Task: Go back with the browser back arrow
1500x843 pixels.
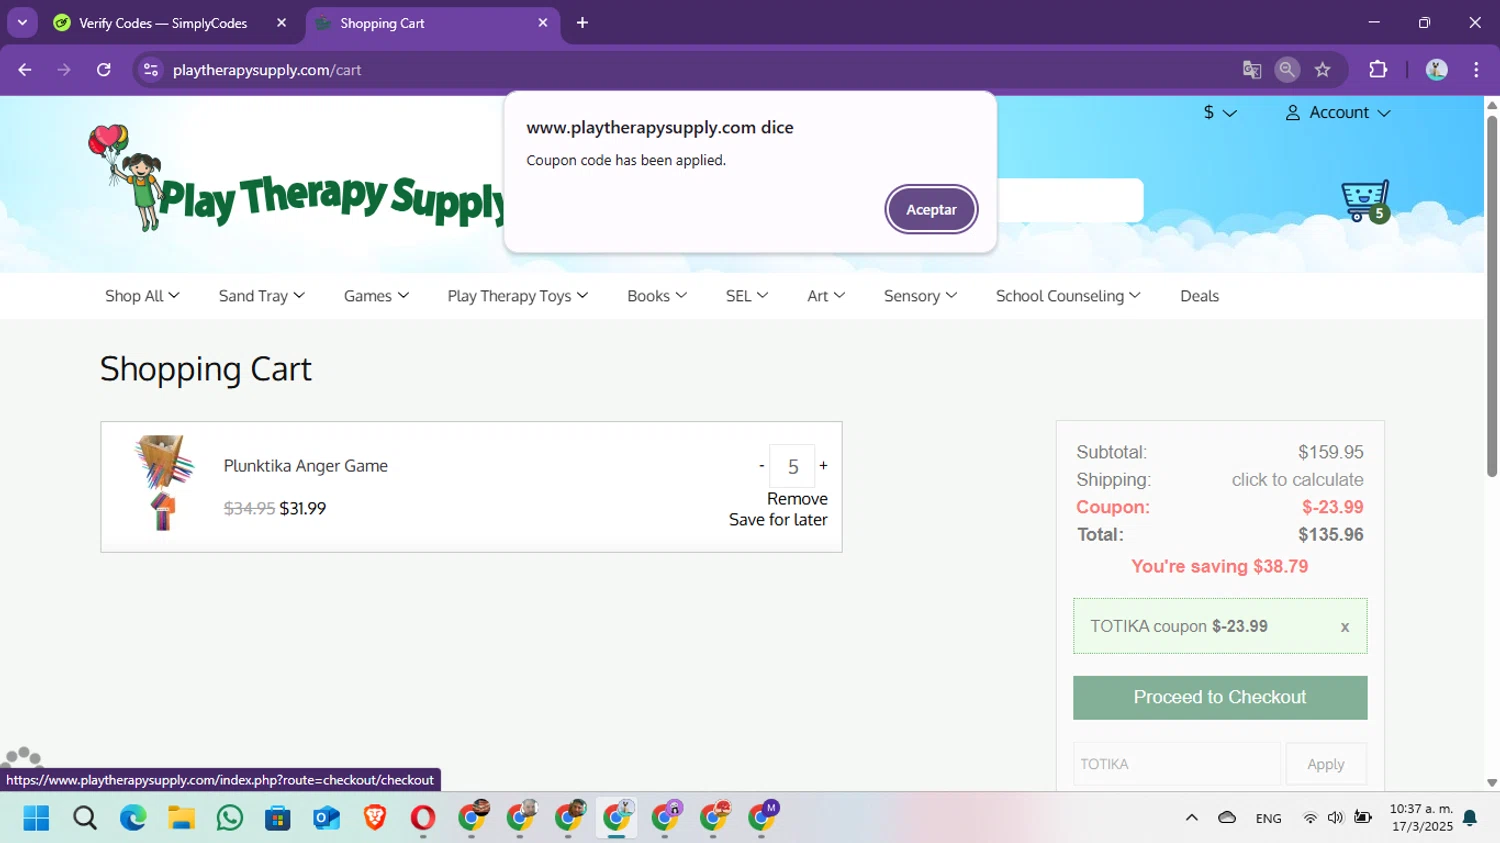Action: click(x=25, y=70)
